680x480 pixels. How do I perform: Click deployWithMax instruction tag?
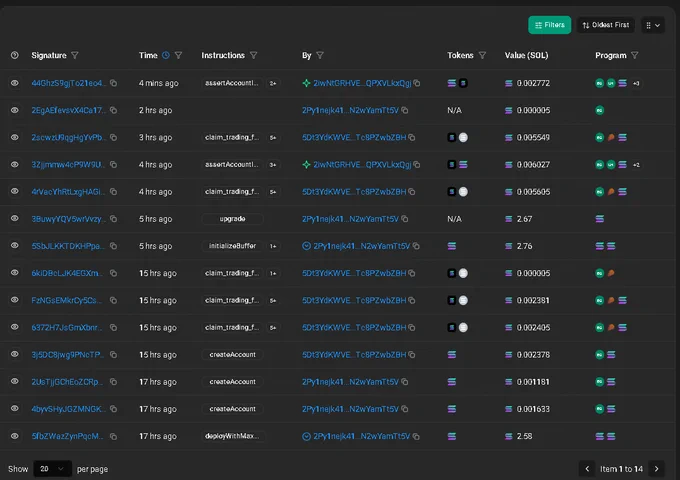(x=232, y=436)
